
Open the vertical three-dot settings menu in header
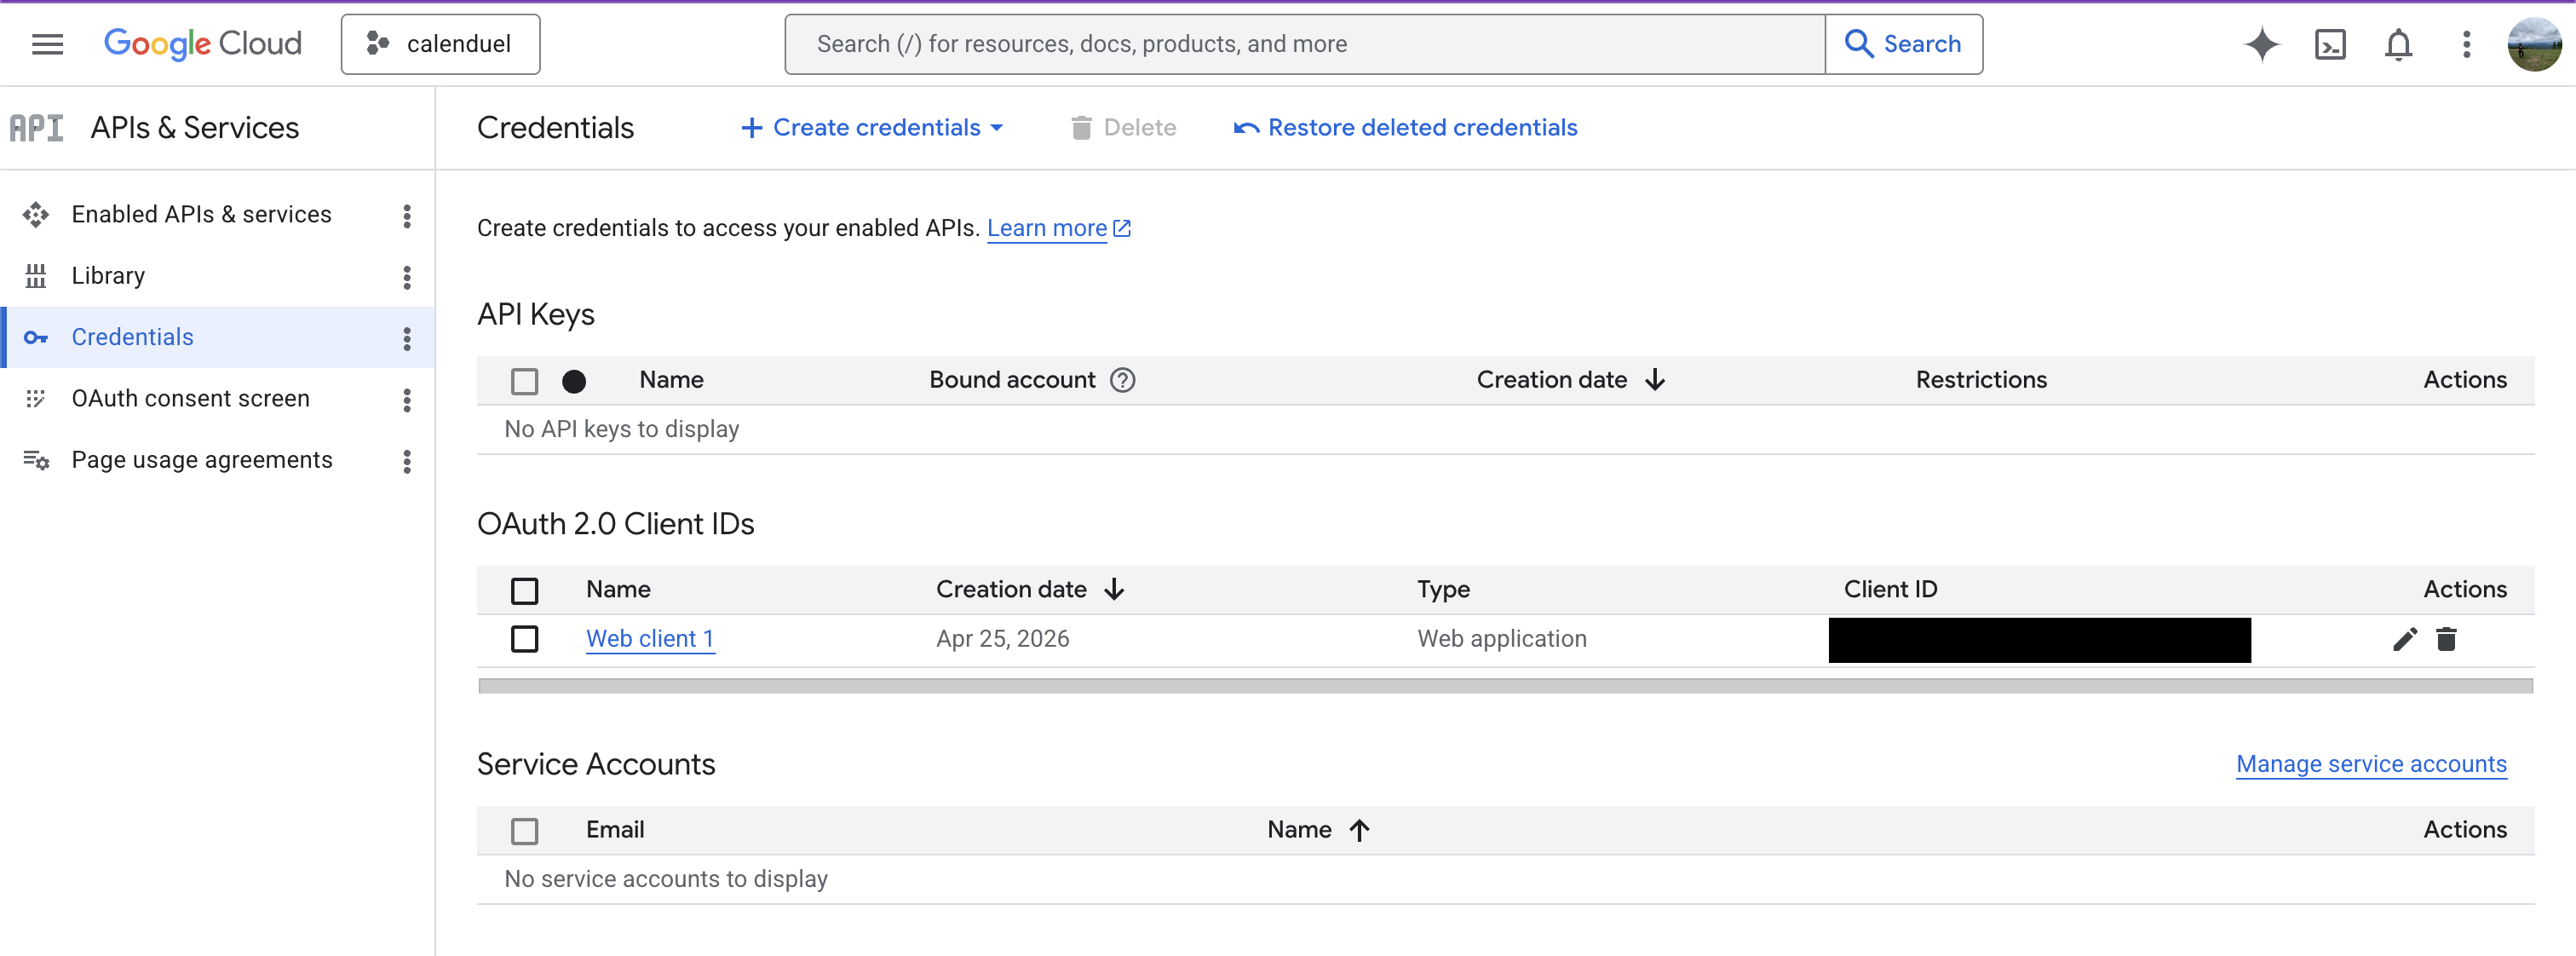pyautogui.click(x=2466, y=44)
